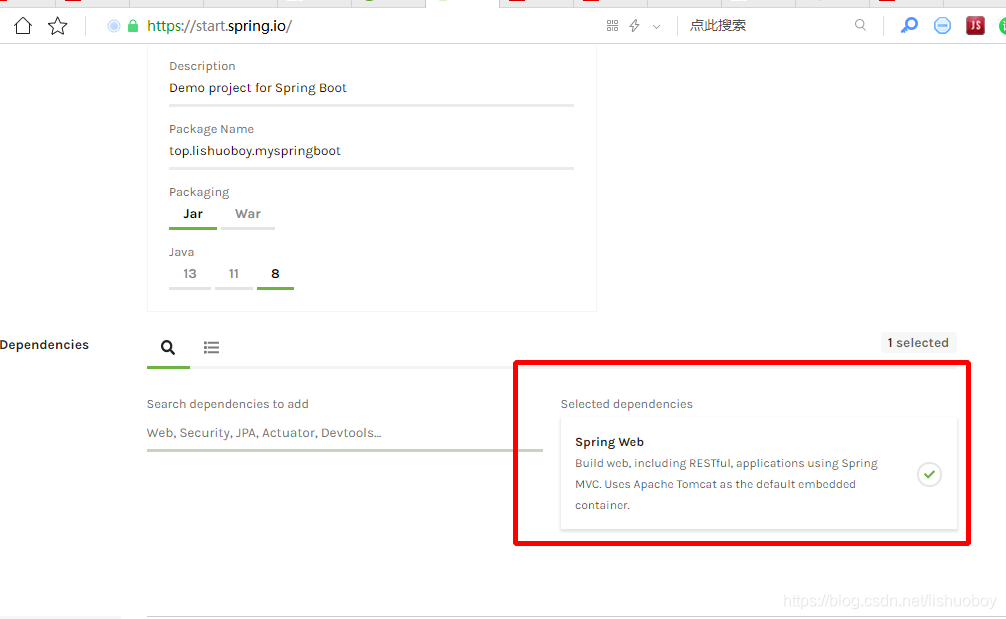Deselect Spring Web via its green checkmark

pos(929,474)
